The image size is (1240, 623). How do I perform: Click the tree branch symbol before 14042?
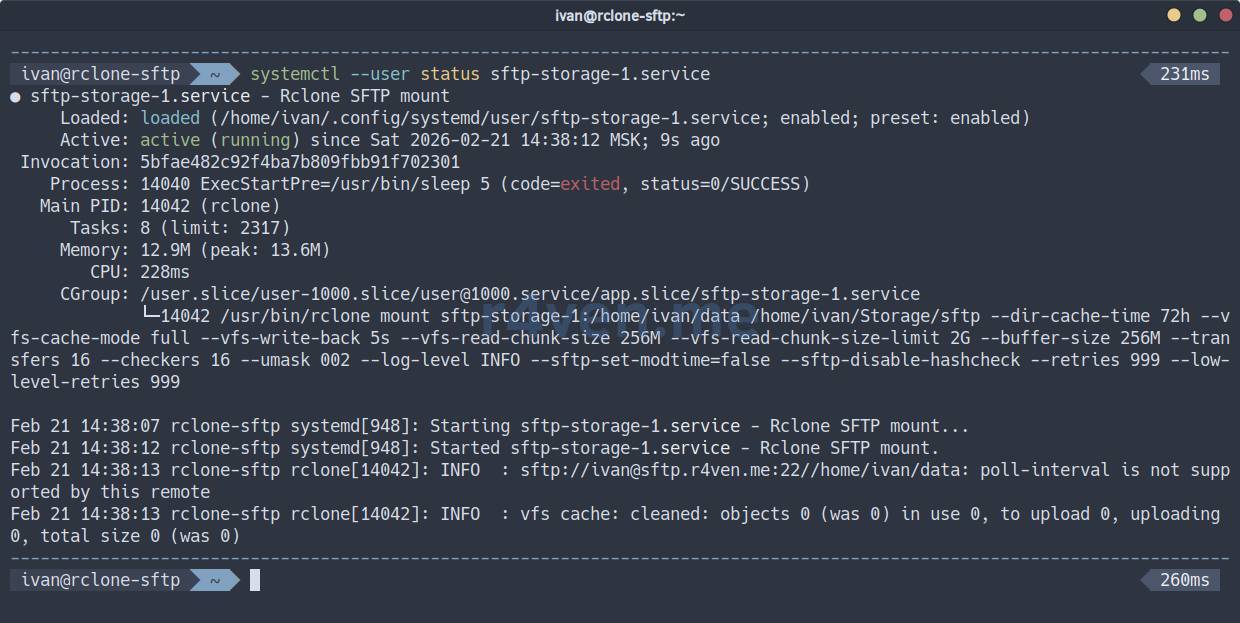click(x=150, y=316)
